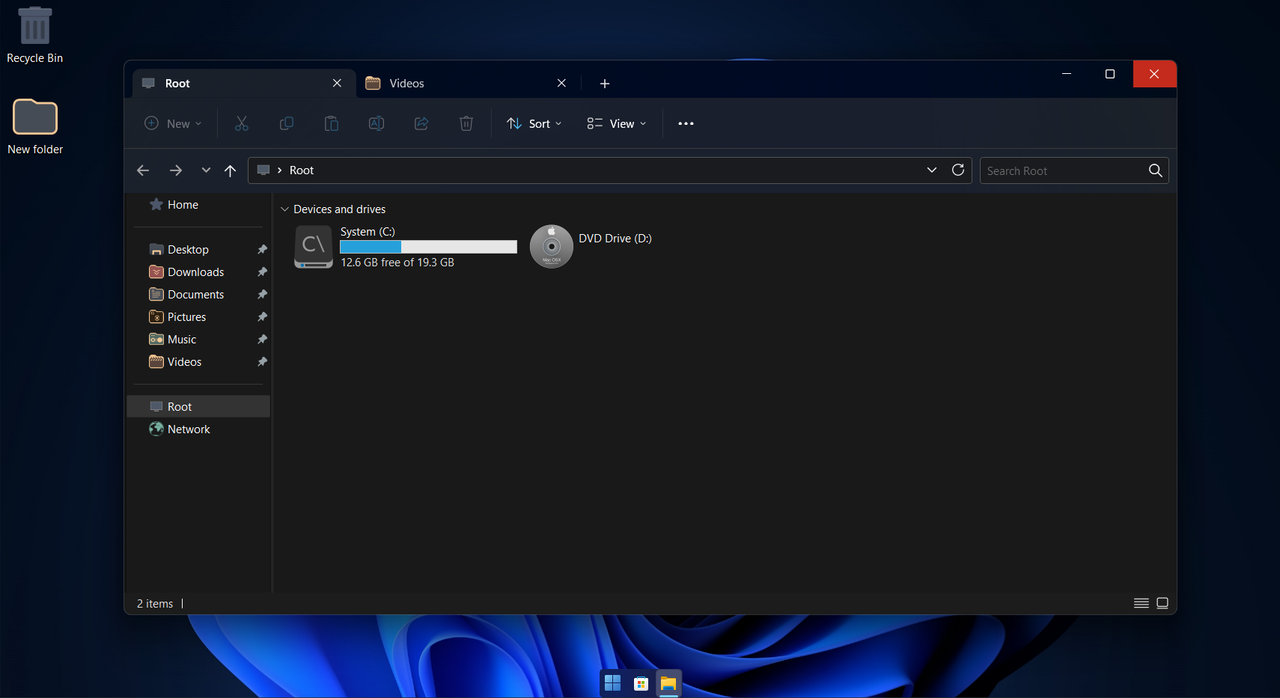This screenshot has width=1280, height=698.
Task: Click the 12.6 GB free of 19.3 GB text
Action: click(x=397, y=262)
